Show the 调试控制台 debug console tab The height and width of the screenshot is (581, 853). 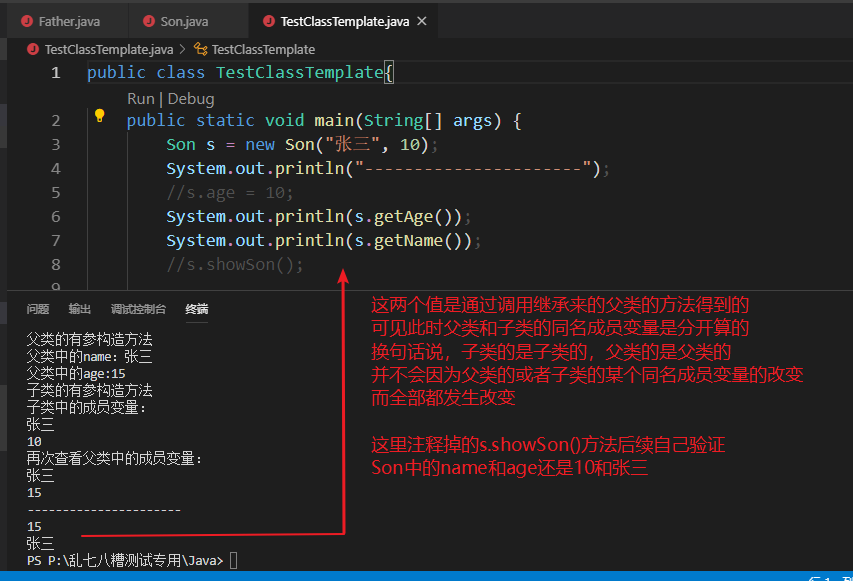[x=138, y=309]
